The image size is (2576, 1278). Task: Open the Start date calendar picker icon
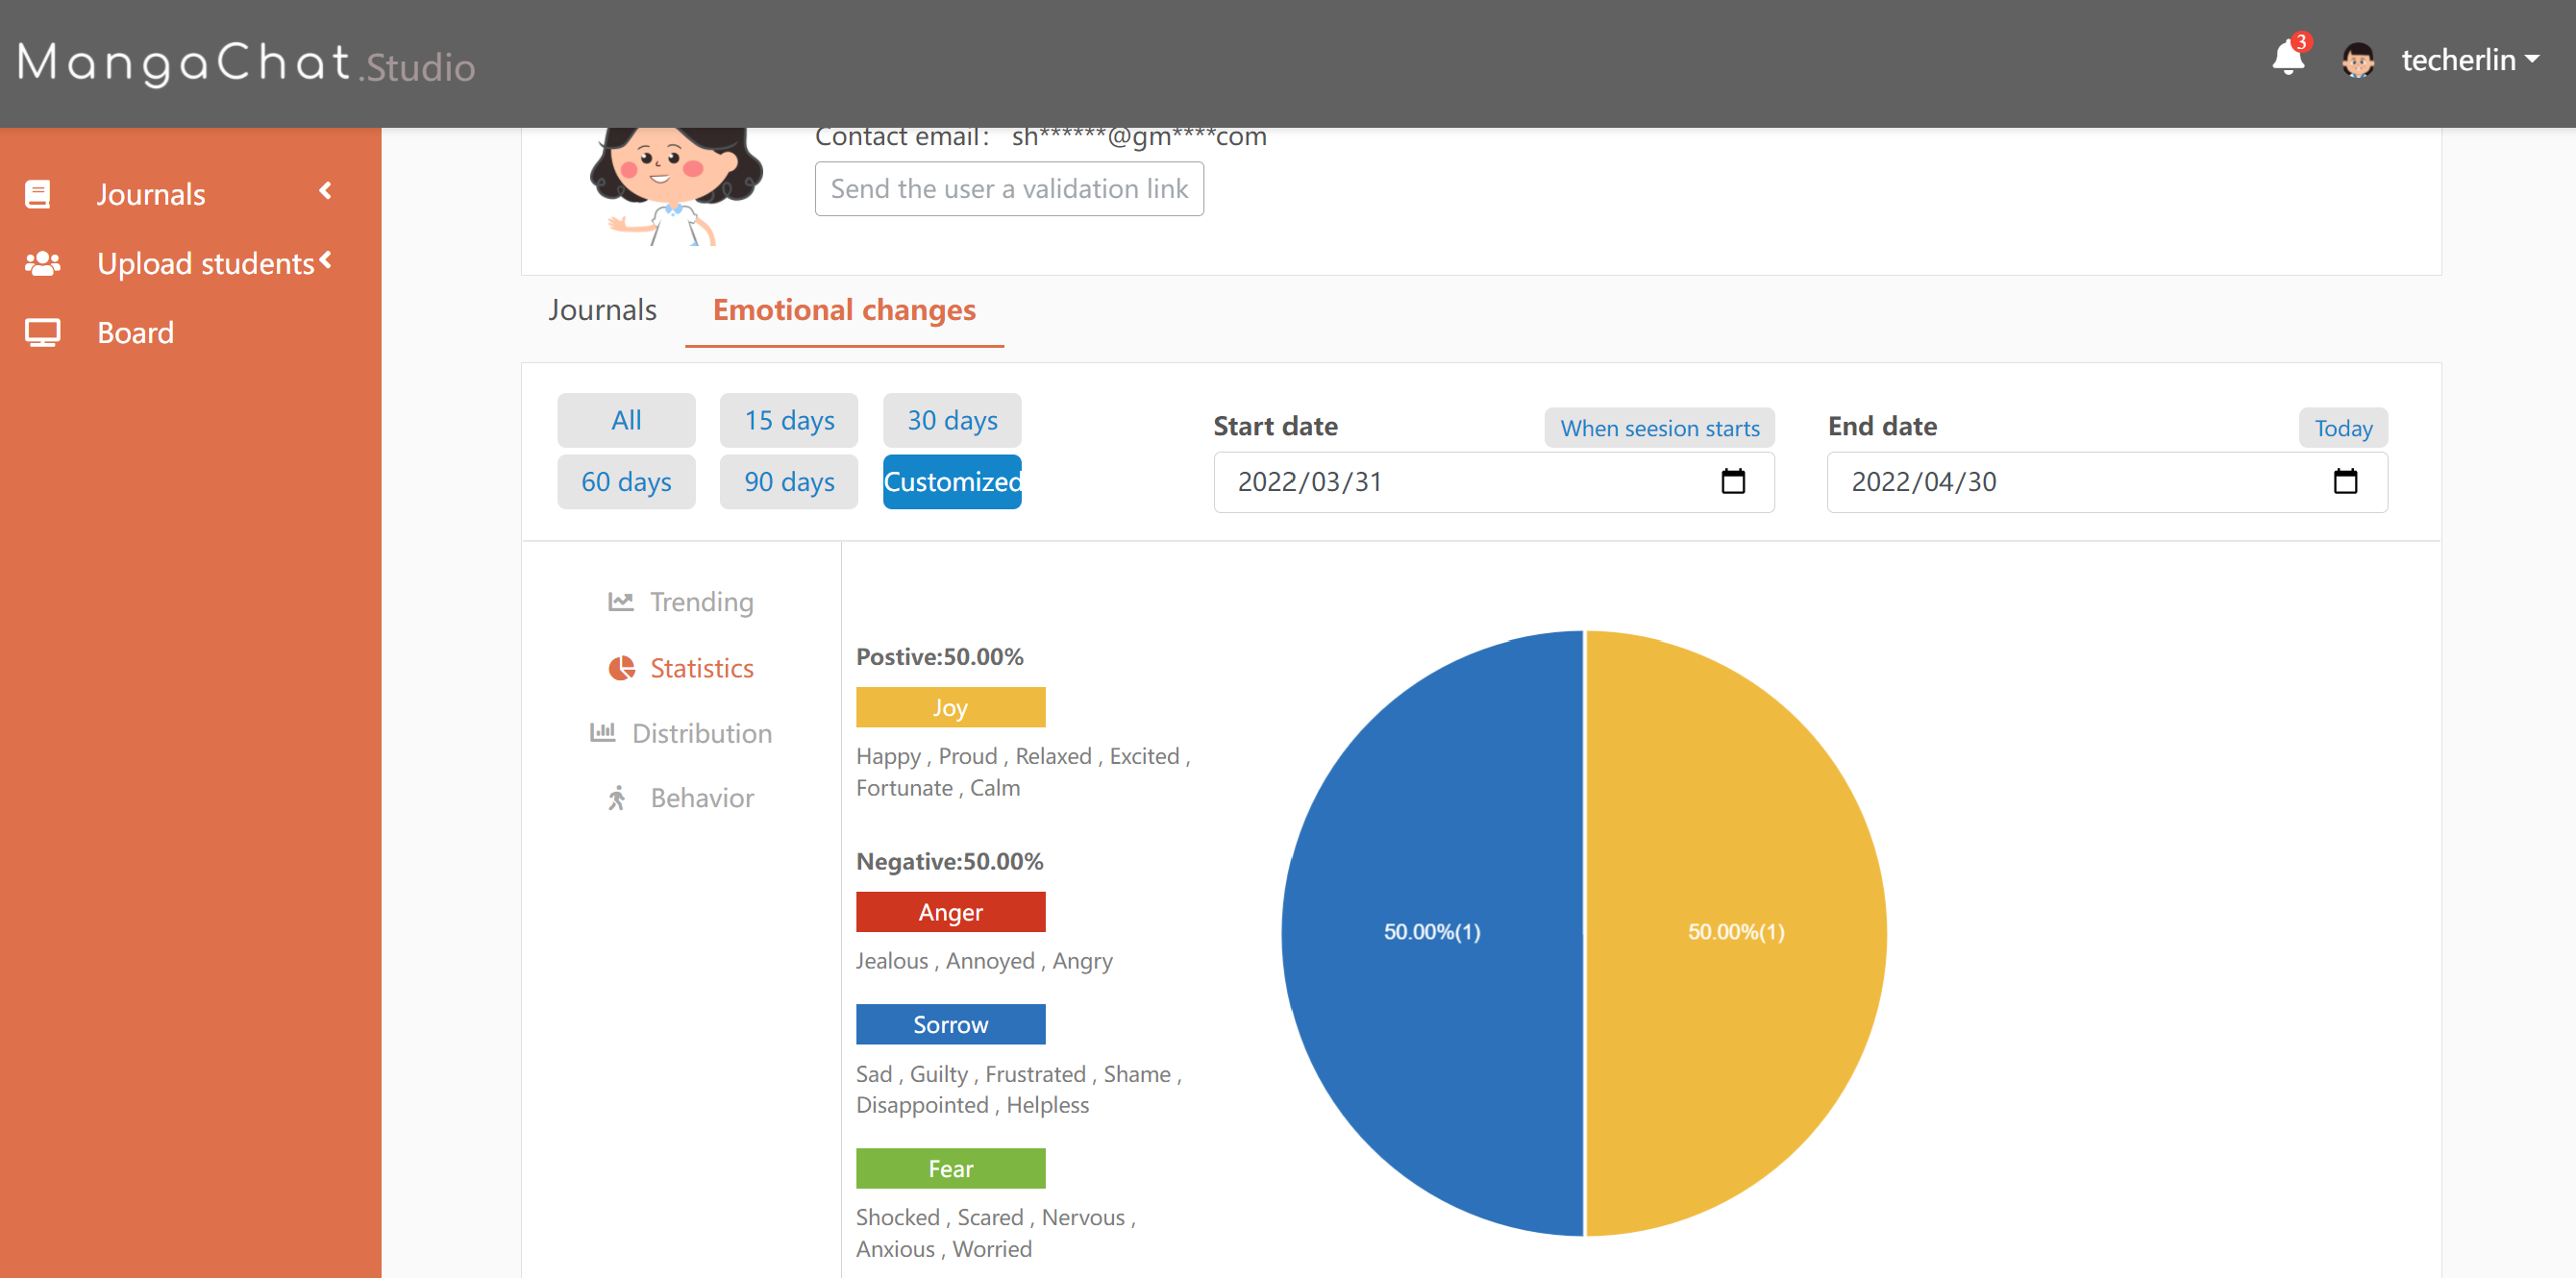(x=1733, y=481)
